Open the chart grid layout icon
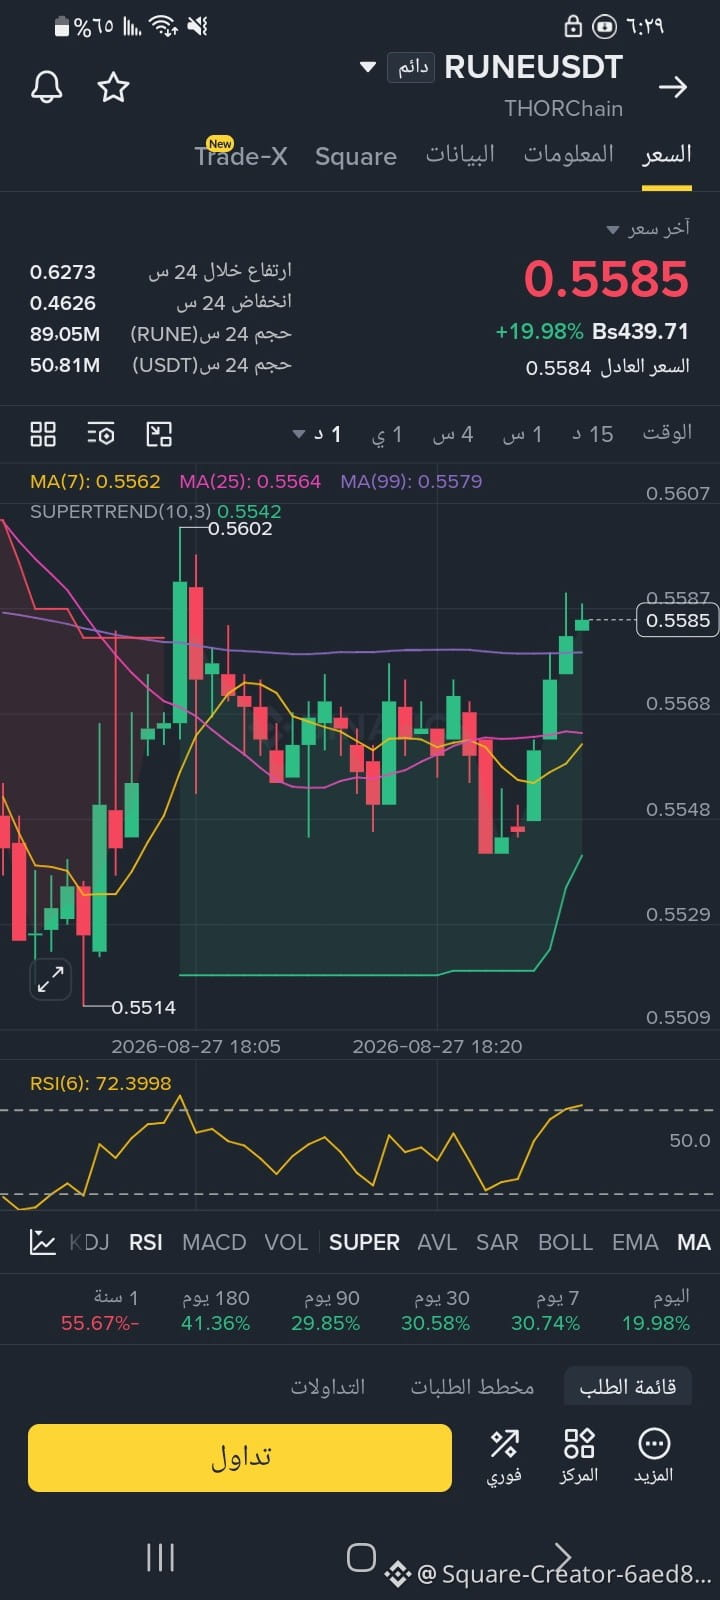Viewport: 720px width, 1600px height. pyautogui.click(x=43, y=434)
